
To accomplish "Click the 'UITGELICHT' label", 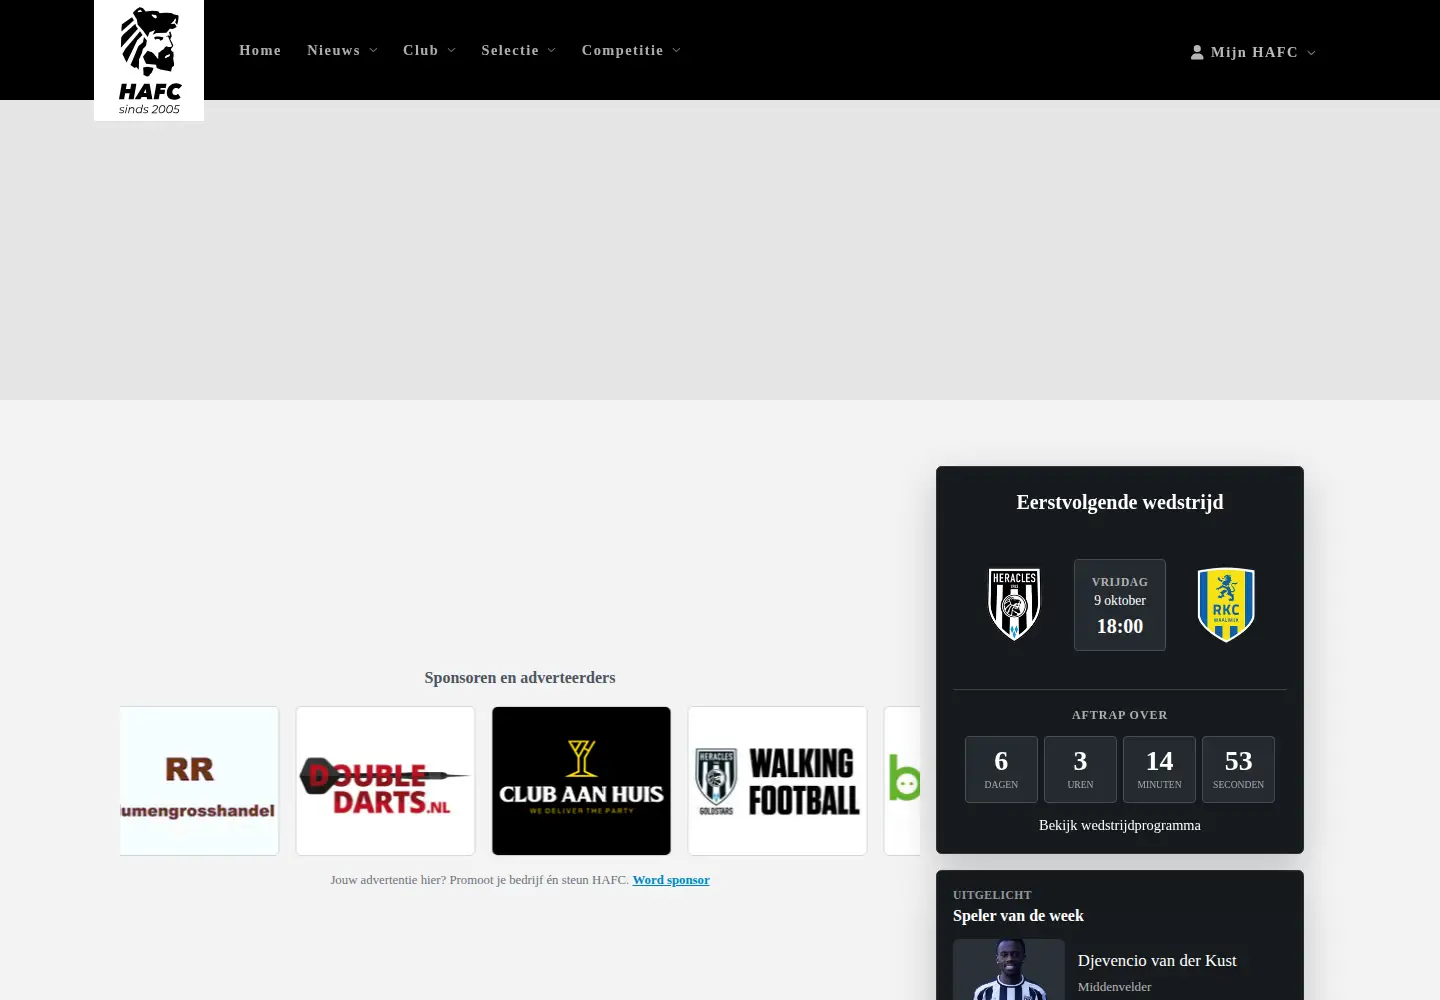I will 992,895.
